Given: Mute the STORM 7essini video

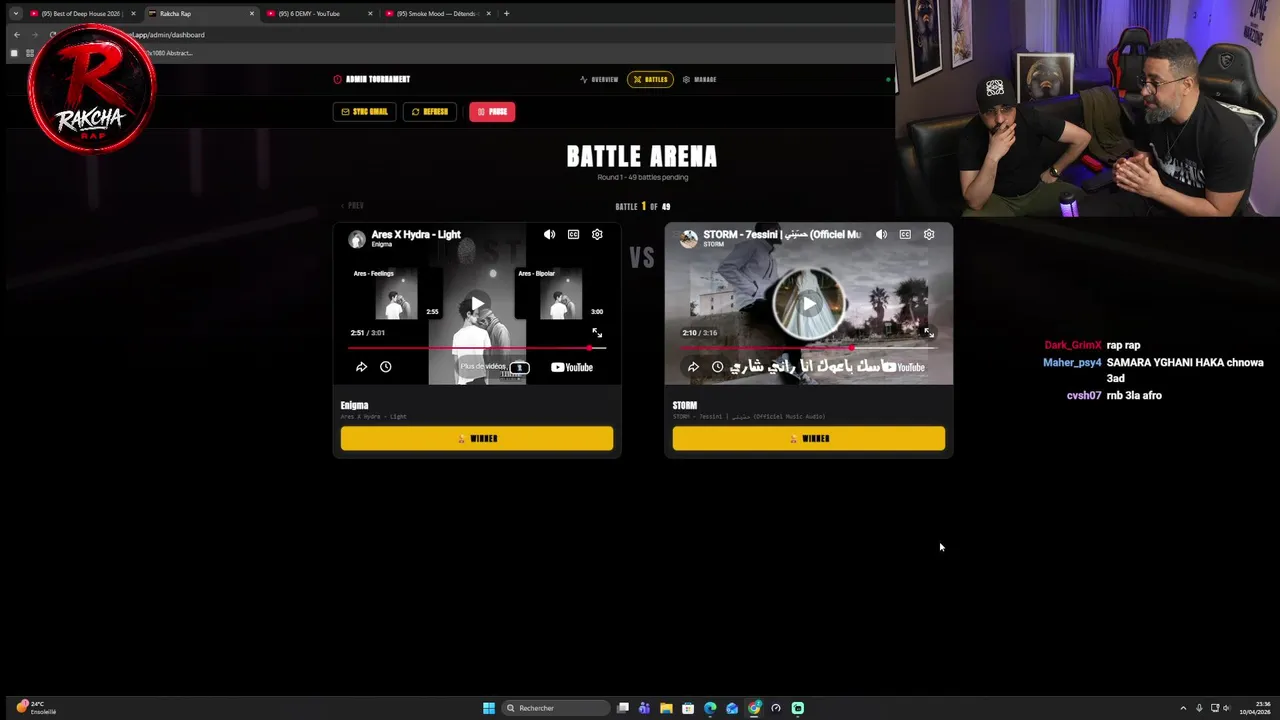Looking at the screenshot, I should coord(881,234).
